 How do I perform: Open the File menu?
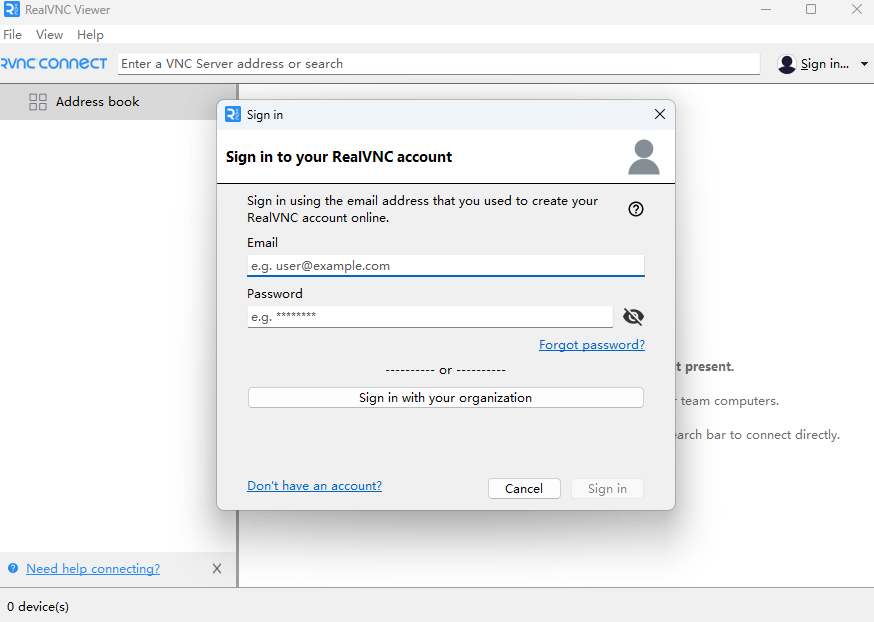13,35
